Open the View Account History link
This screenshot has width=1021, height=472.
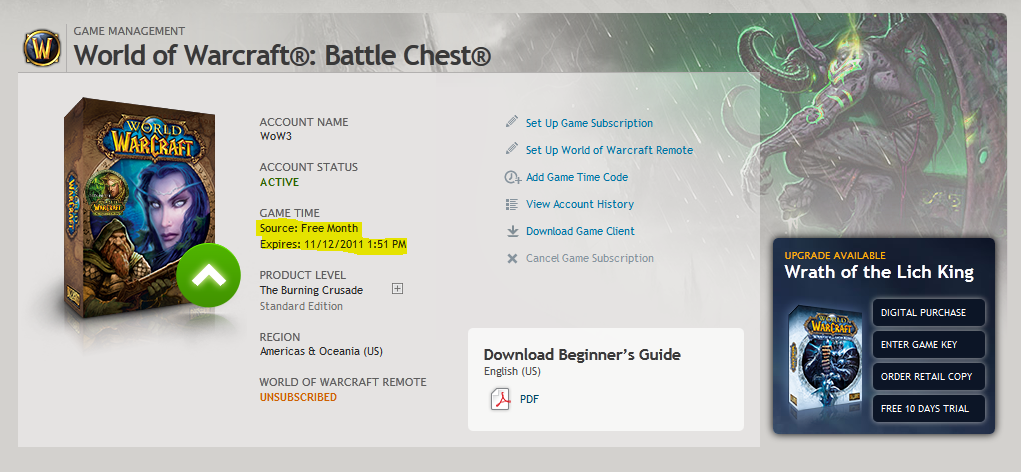coord(580,204)
